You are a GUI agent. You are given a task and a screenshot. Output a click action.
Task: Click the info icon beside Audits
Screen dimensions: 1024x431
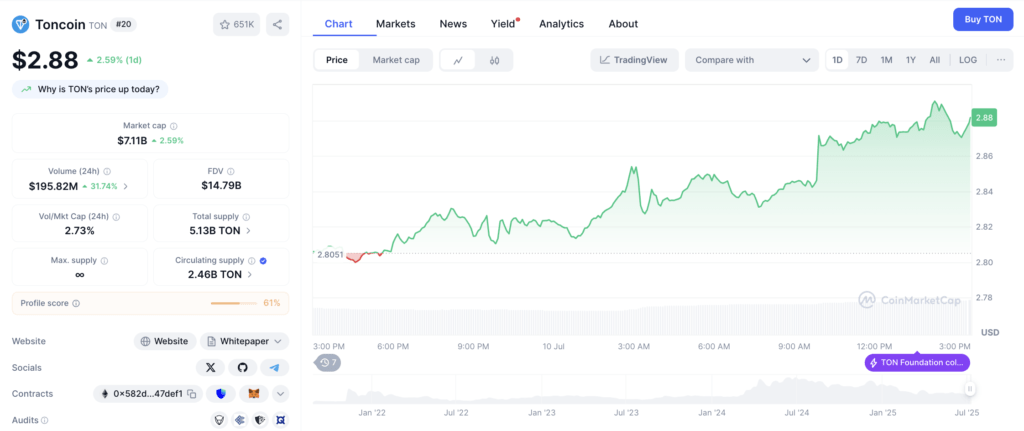[x=45, y=421]
